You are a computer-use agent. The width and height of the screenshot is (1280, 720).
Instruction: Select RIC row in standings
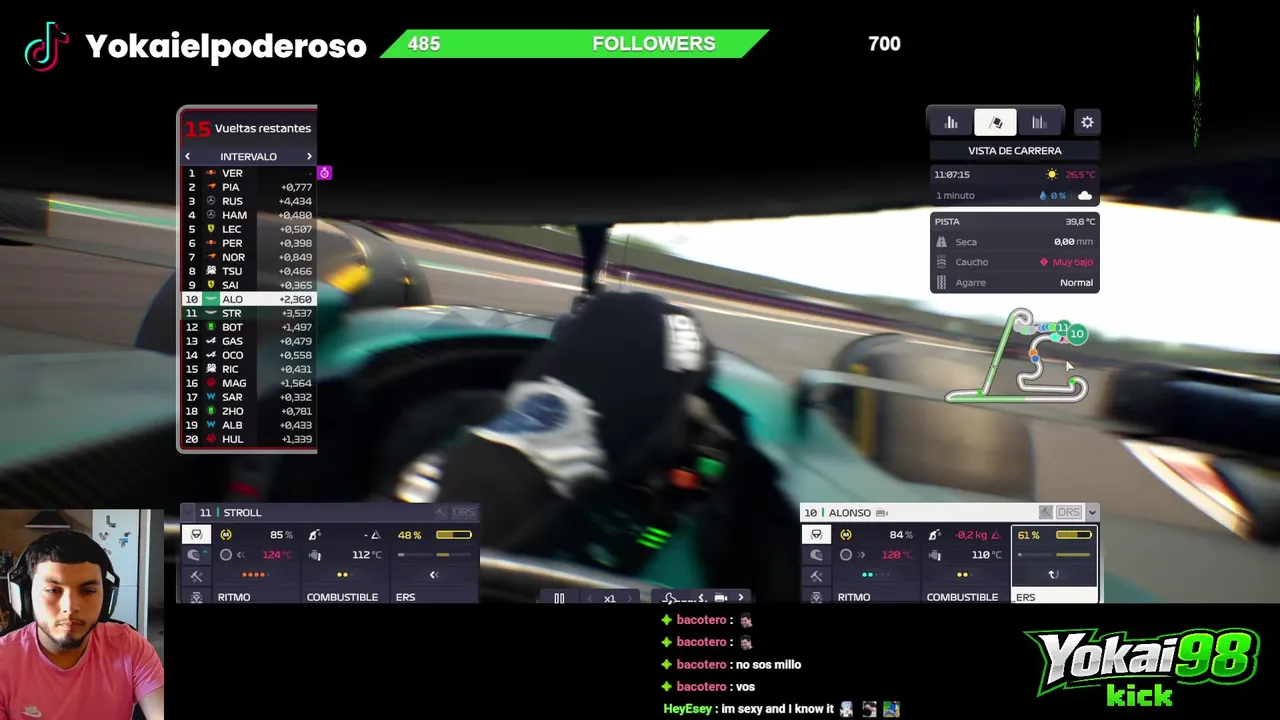(247, 369)
